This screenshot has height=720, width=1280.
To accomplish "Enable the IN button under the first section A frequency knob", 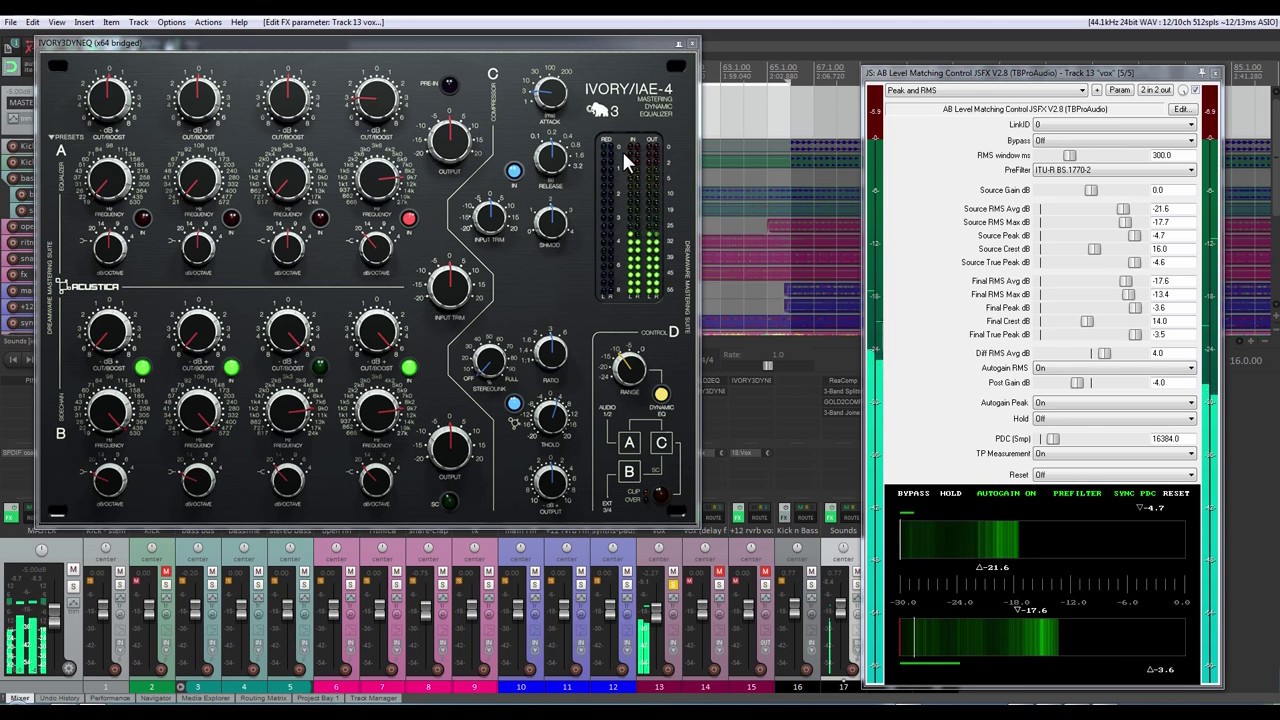I will (143, 218).
